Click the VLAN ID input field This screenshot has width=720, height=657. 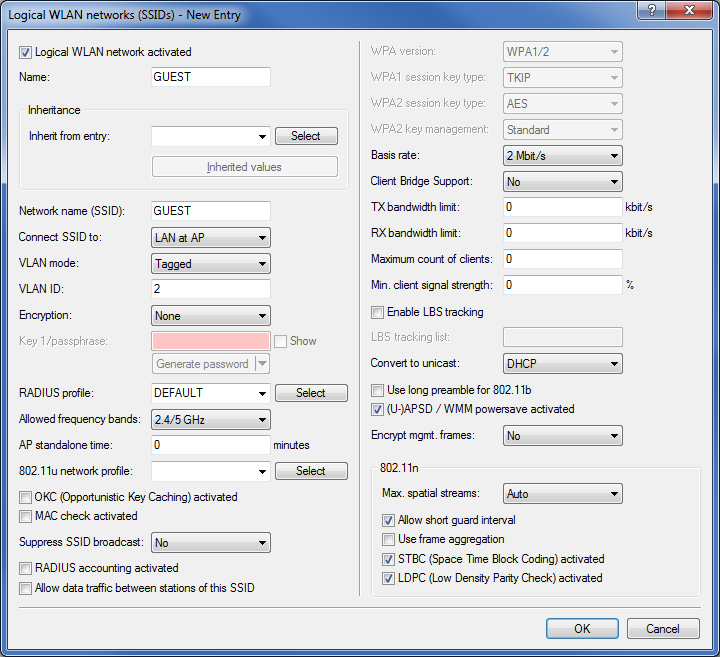[x=211, y=290]
